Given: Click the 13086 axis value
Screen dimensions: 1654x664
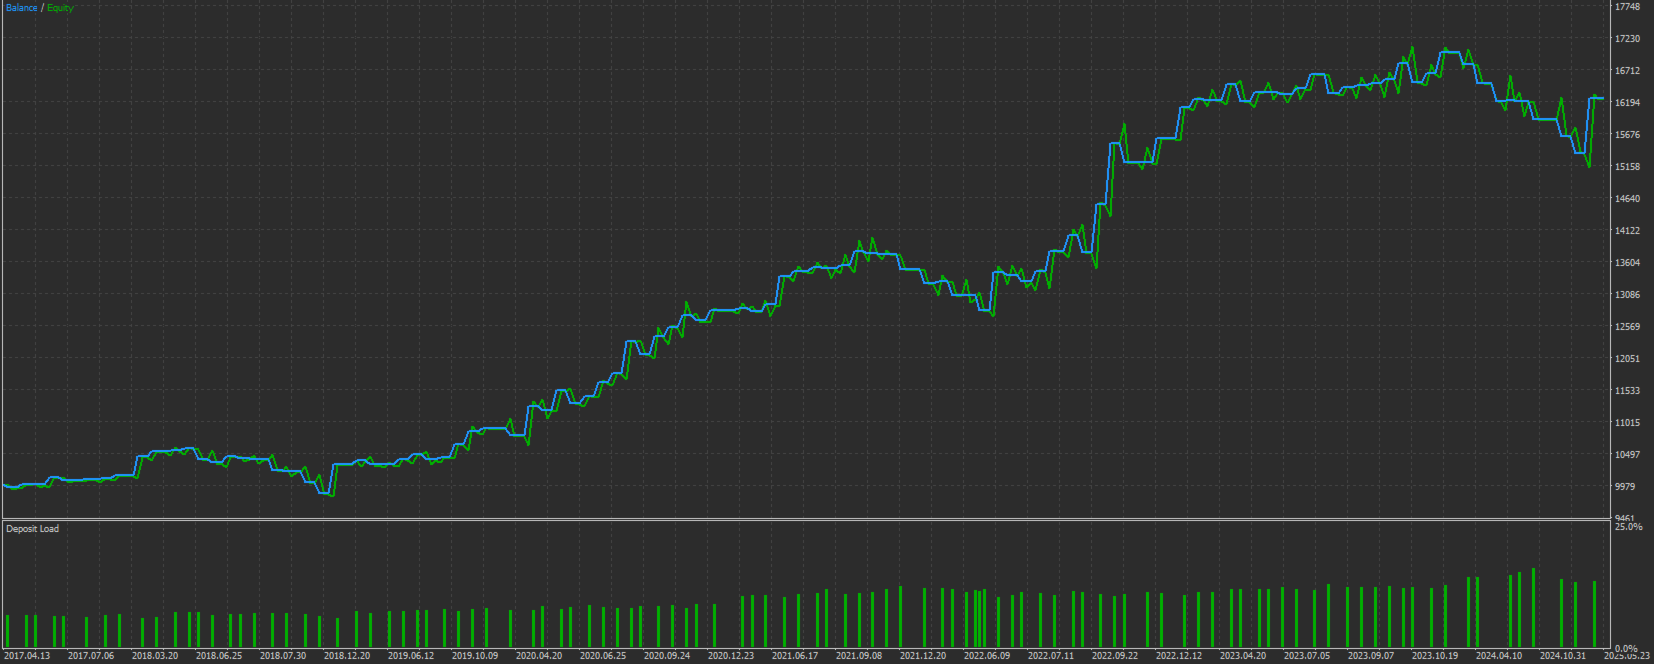Looking at the screenshot, I should coord(1627,295).
